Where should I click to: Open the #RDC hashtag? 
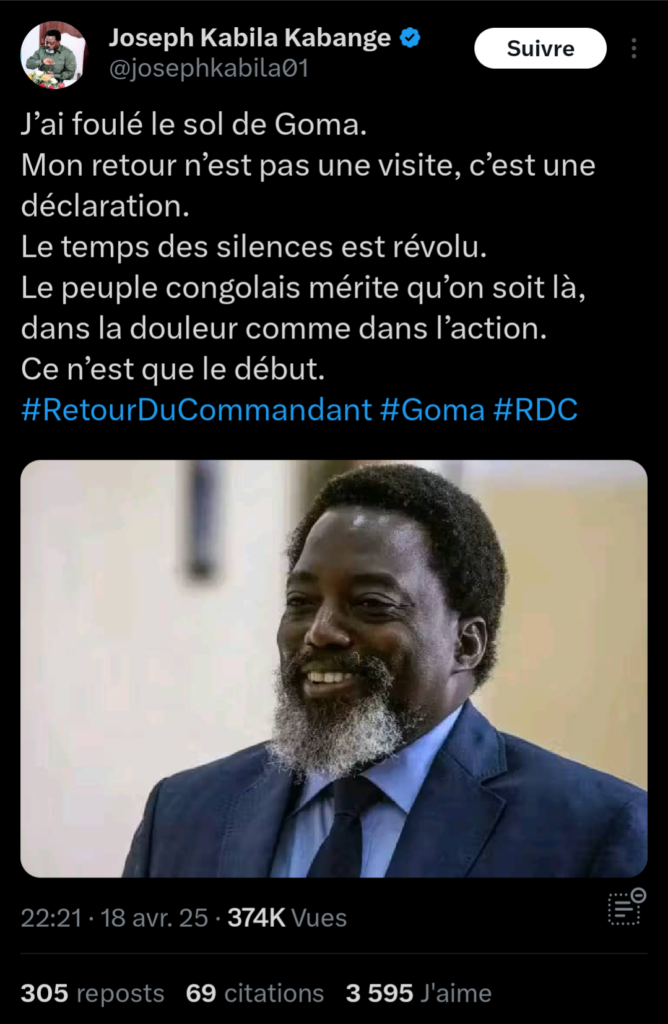[x=535, y=410]
